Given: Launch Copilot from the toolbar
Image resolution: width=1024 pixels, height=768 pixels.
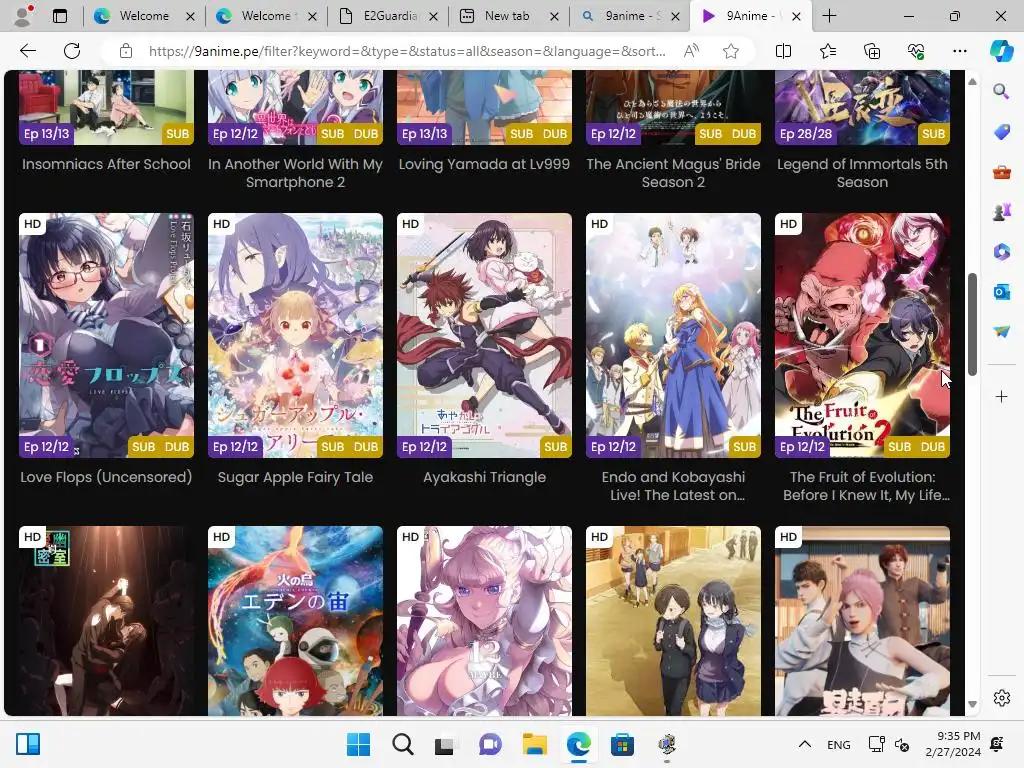Looking at the screenshot, I should tap(1000, 51).
